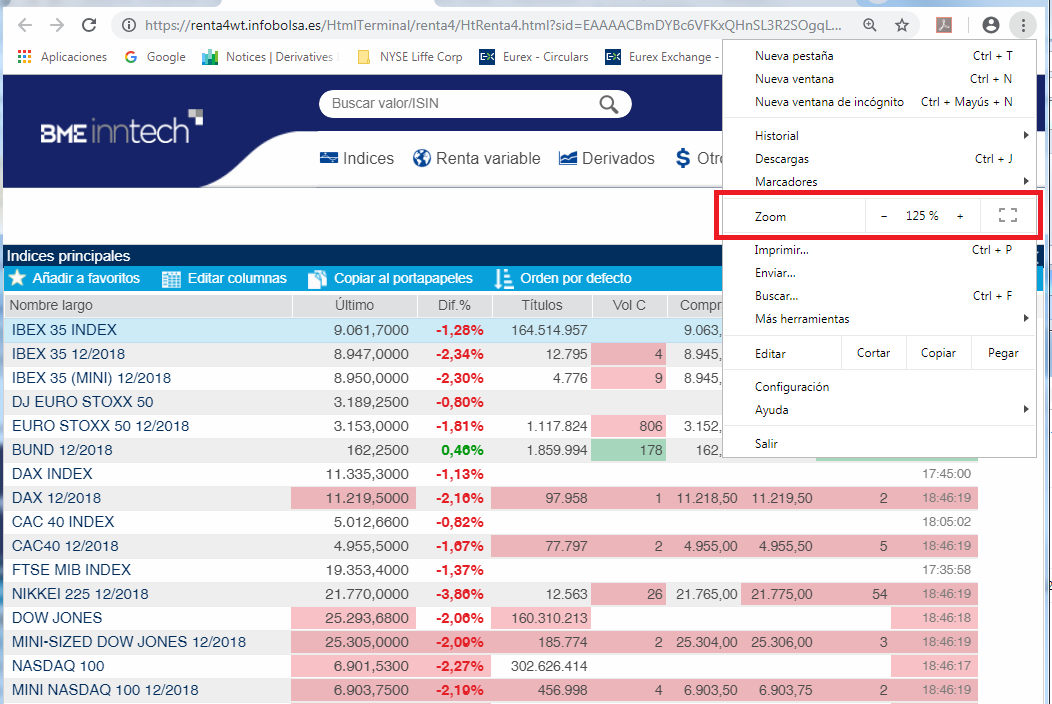Decrease zoom with the minus button
Screen dimensions: 1052x704
point(884,216)
